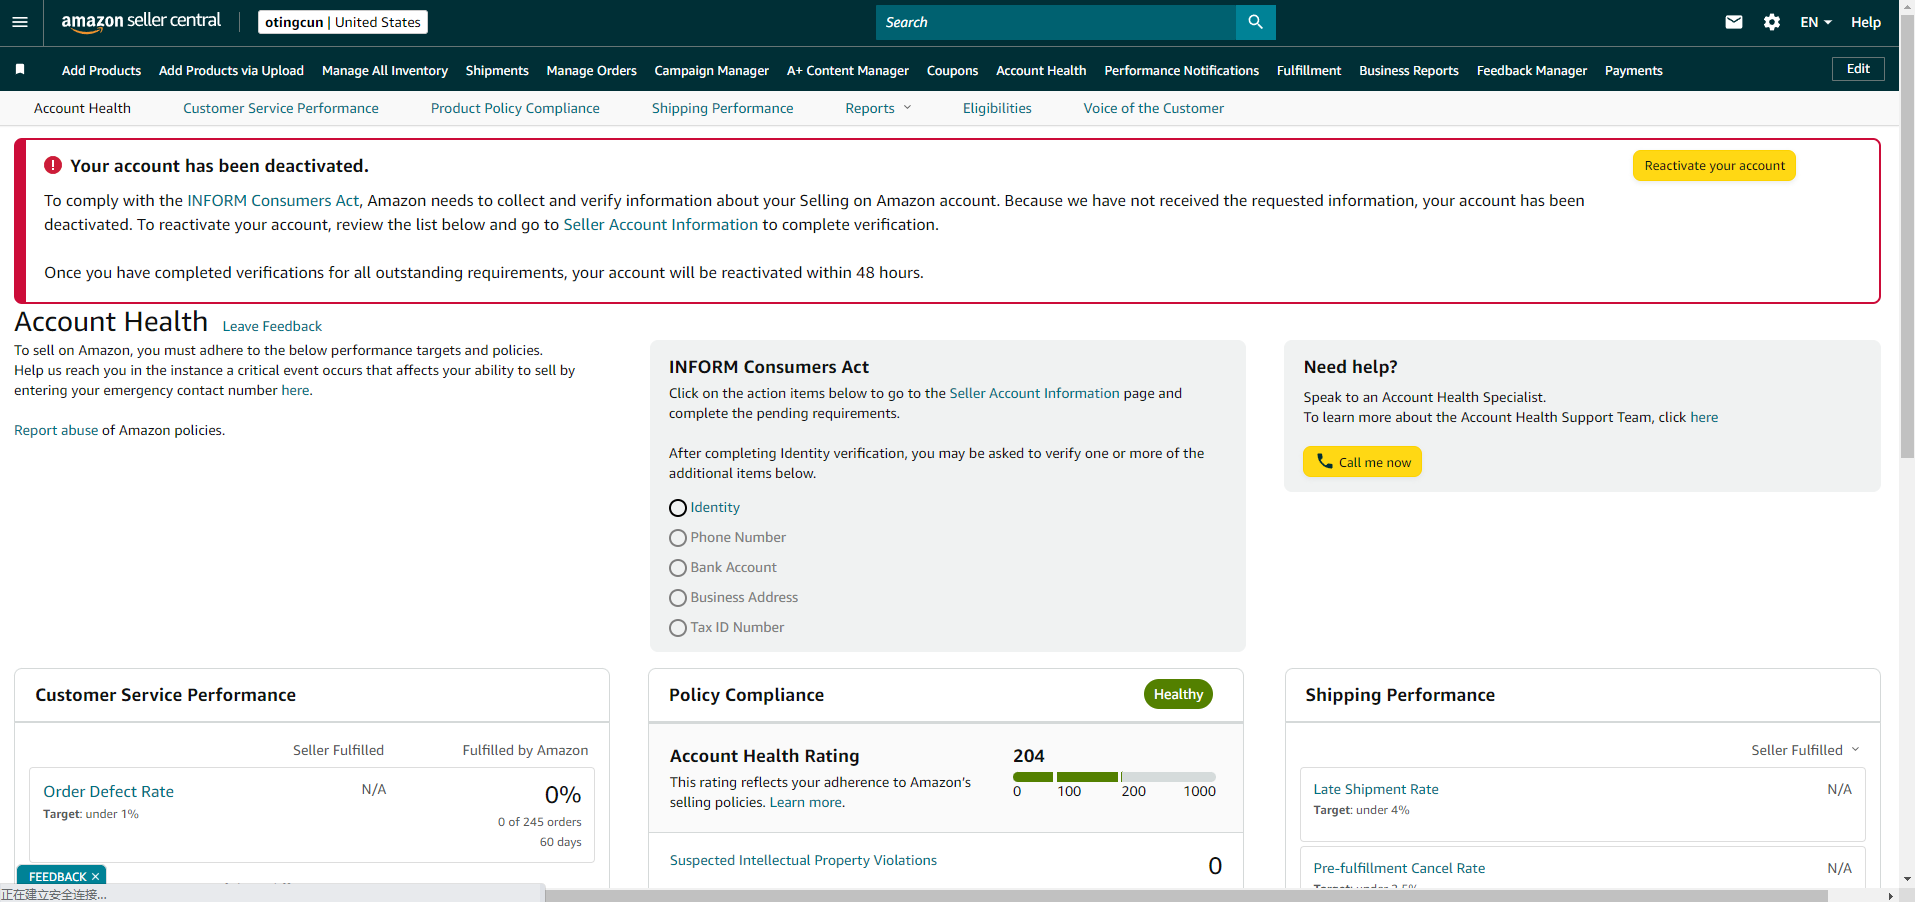This screenshot has height=902, width=1915.
Task: Select the Tax ID Number radio item
Action: [x=678, y=628]
